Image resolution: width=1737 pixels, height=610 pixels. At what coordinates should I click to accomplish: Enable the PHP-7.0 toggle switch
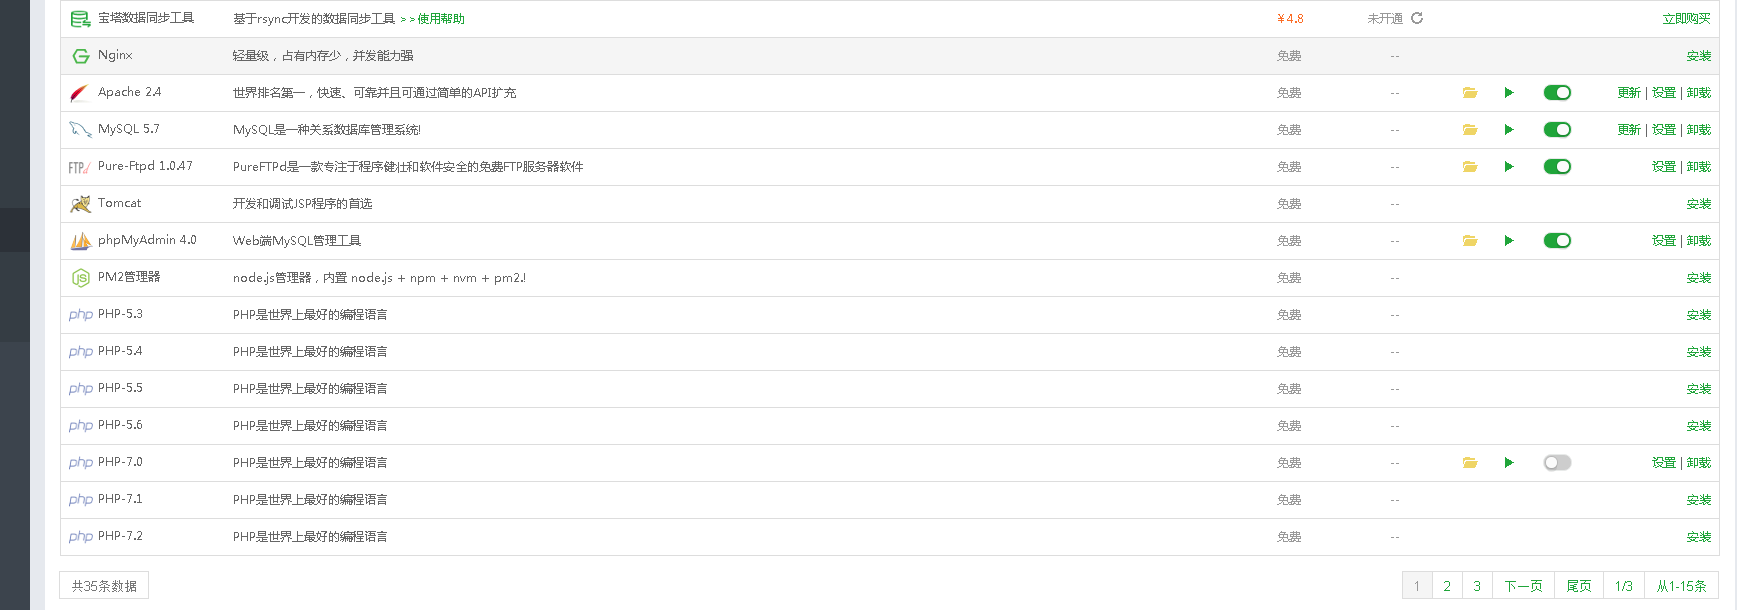click(x=1557, y=463)
